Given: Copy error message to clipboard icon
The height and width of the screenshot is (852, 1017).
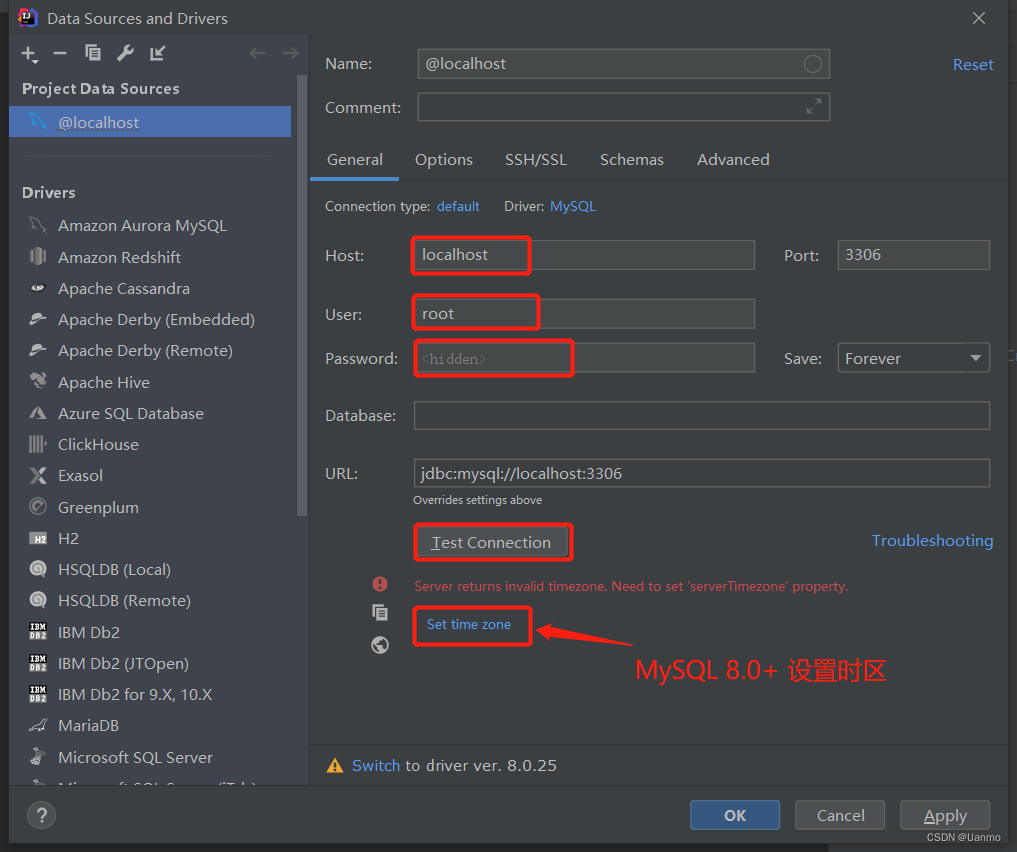Looking at the screenshot, I should (380, 612).
